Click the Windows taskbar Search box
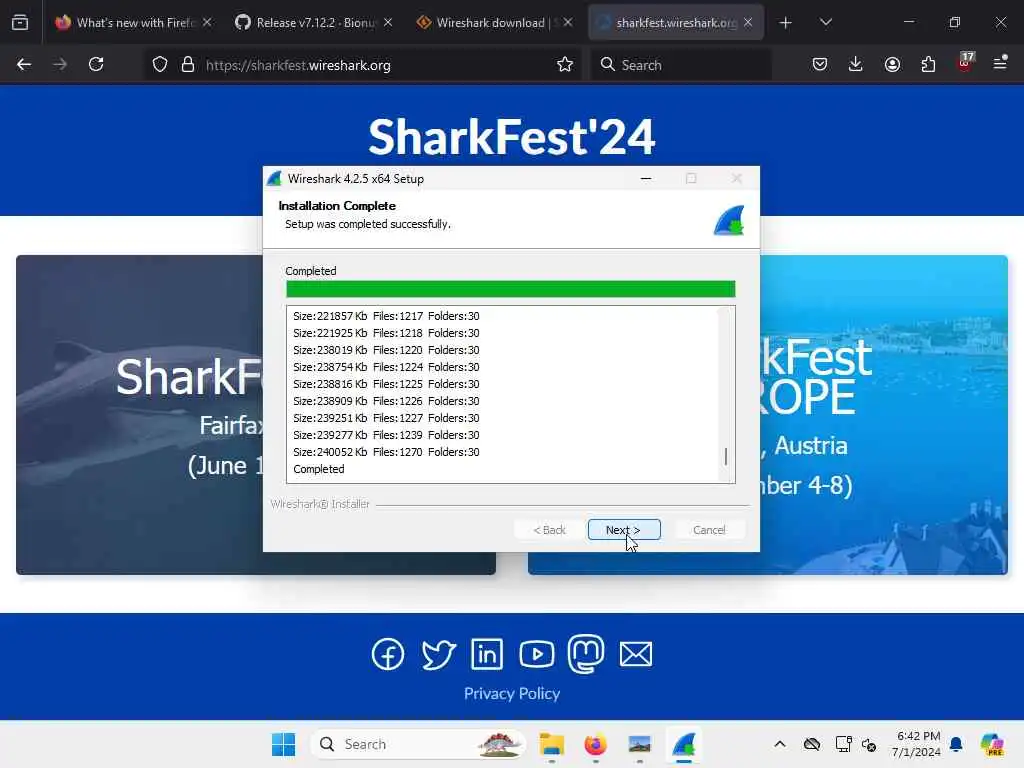 click(418, 744)
